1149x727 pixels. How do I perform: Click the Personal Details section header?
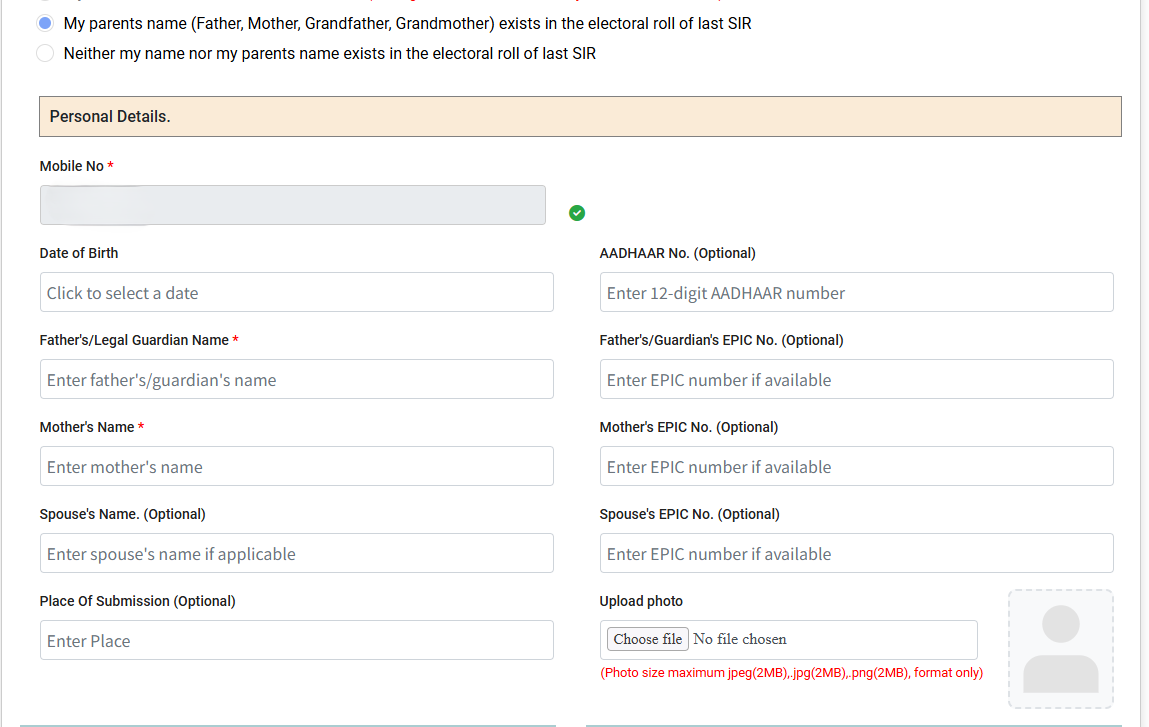[580, 116]
